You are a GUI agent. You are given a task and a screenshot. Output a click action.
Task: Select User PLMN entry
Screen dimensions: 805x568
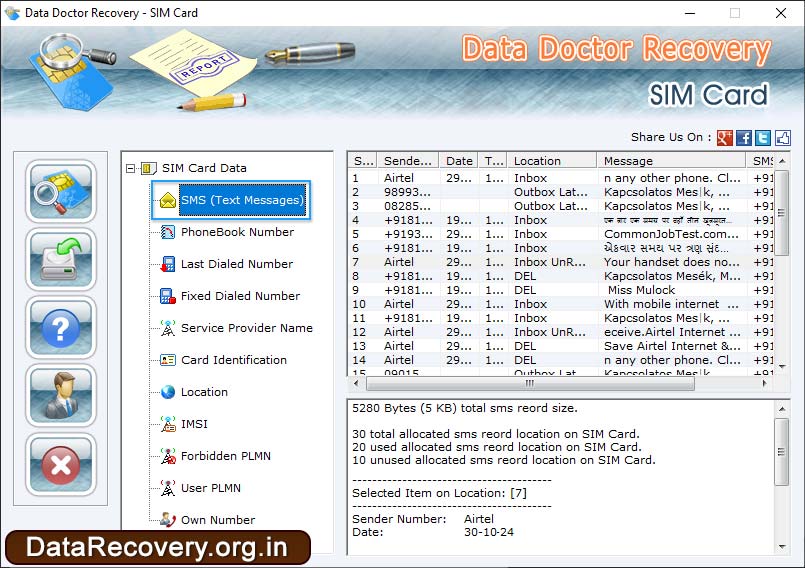point(210,488)
